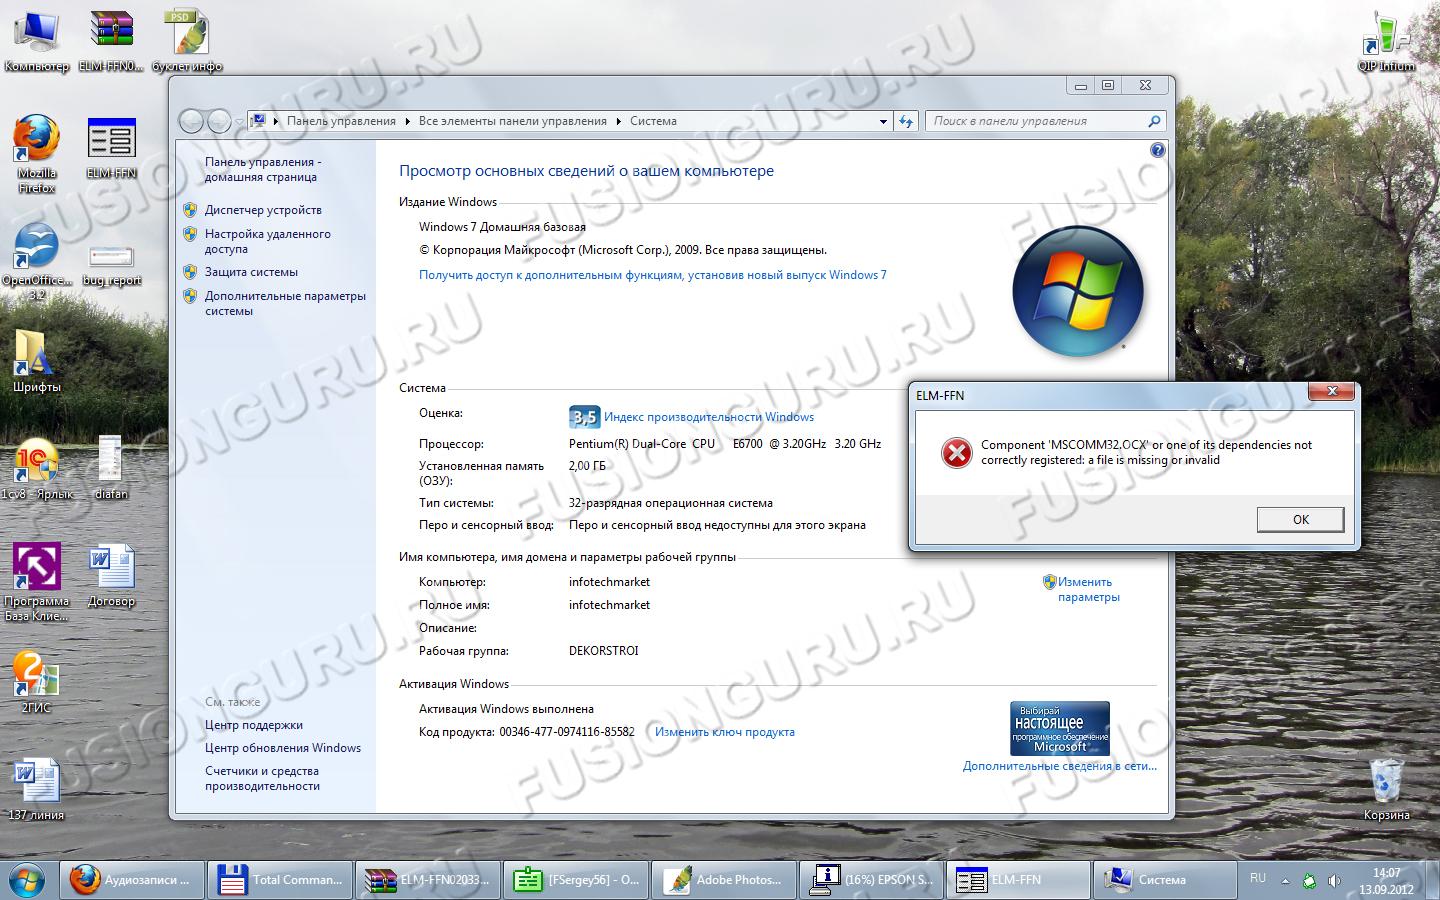The width and height of the screenshot is (1440, 900).
Task: Open Дополнительные параметры системы link
Action: (x=285, y=303)
